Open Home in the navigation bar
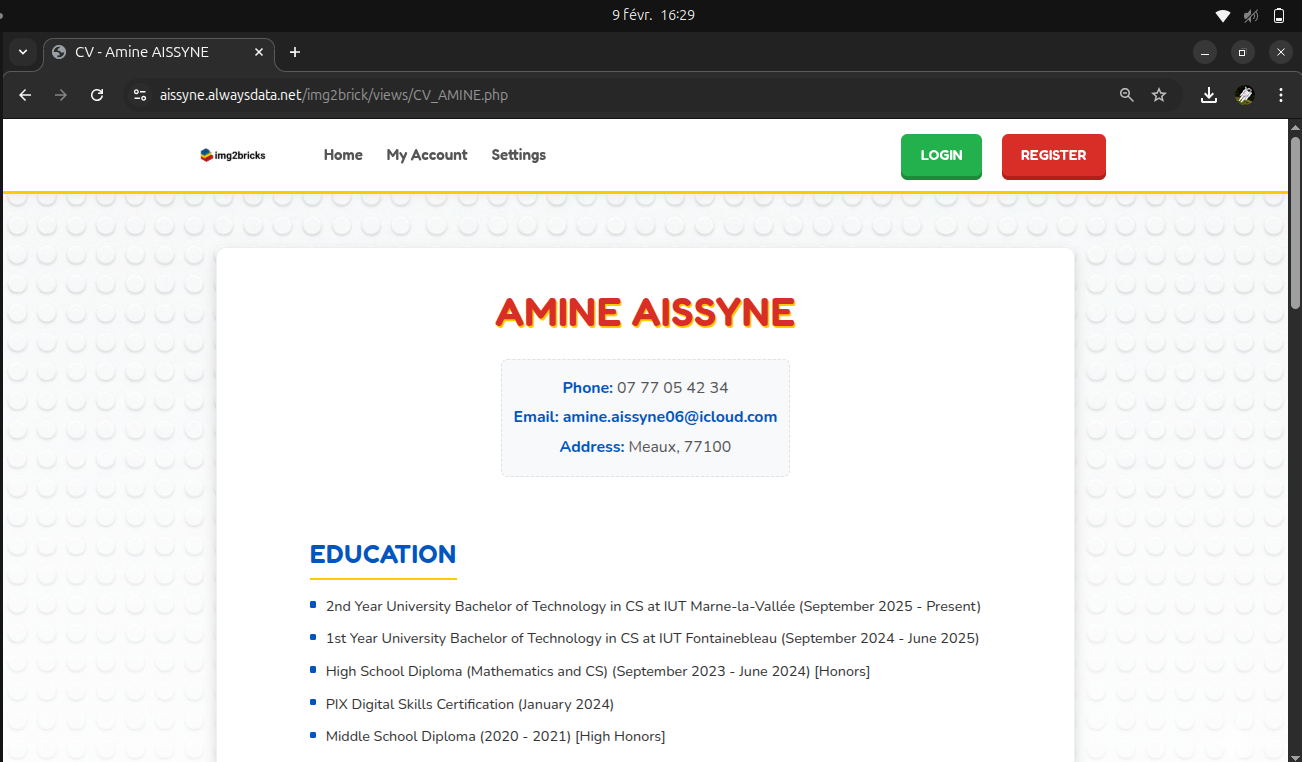1302x762 pixels. tap(343, 155)
